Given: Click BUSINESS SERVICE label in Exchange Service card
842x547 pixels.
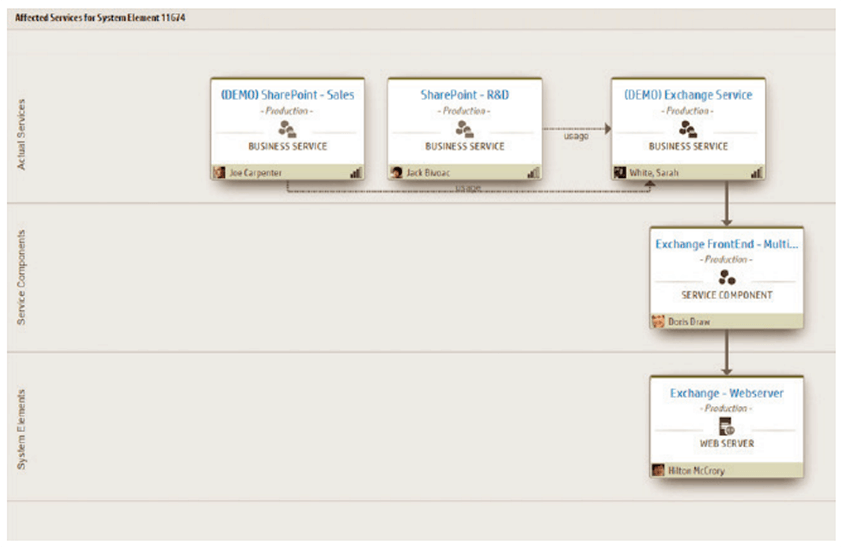Looking at the screenshot, I should [x=688, y=146].
